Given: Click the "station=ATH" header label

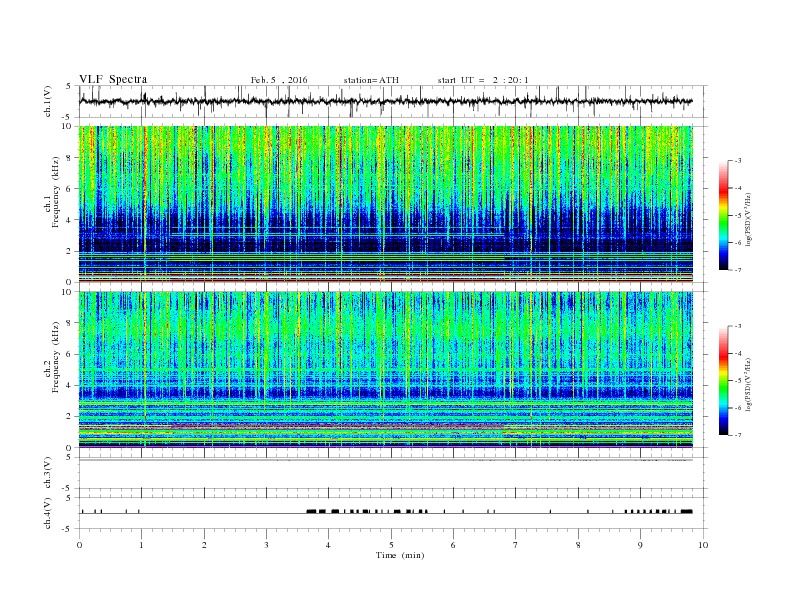Looking at the screenshot, I should [371, 80].
